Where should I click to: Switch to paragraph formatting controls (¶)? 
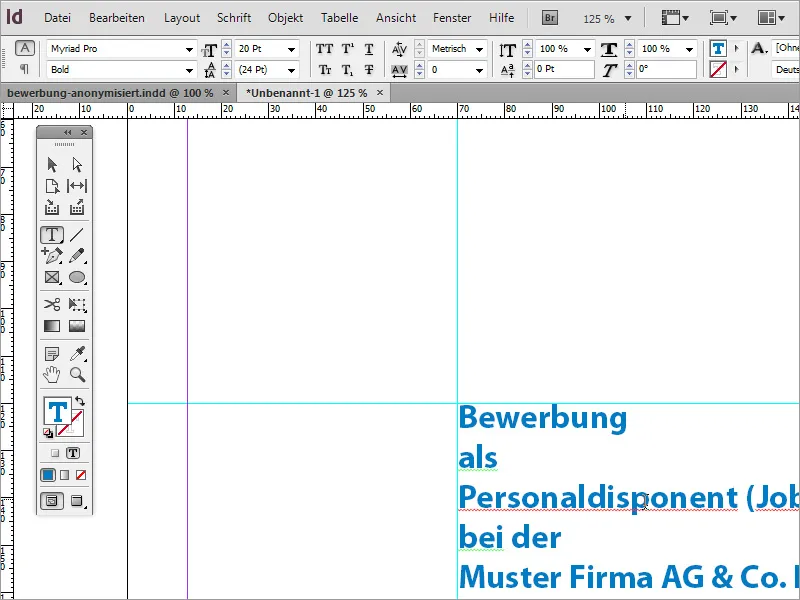point(24,68)
